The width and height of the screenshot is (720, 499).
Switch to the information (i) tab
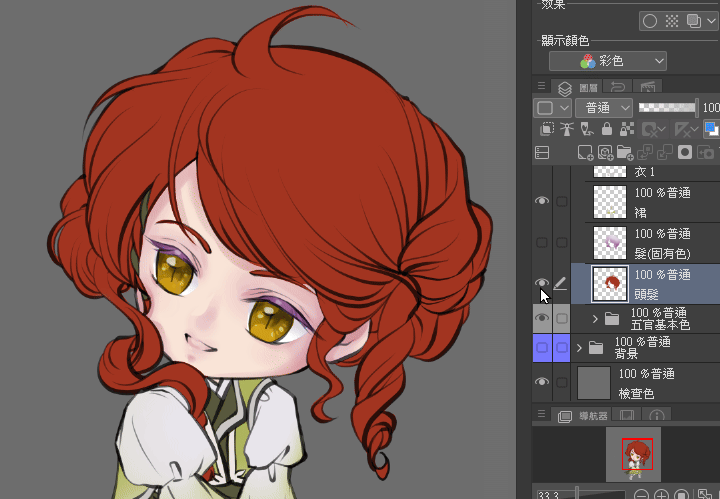657,415
